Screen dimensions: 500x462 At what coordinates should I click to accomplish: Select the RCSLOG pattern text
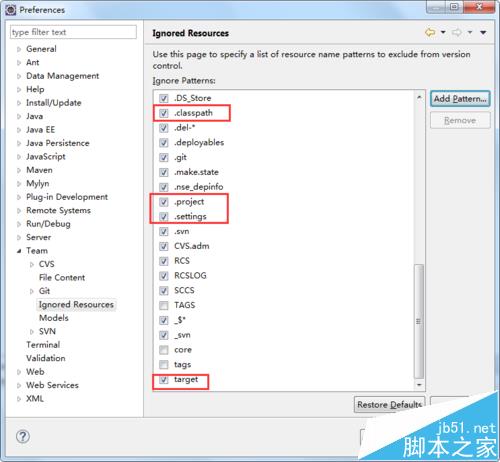pos(190,276)
